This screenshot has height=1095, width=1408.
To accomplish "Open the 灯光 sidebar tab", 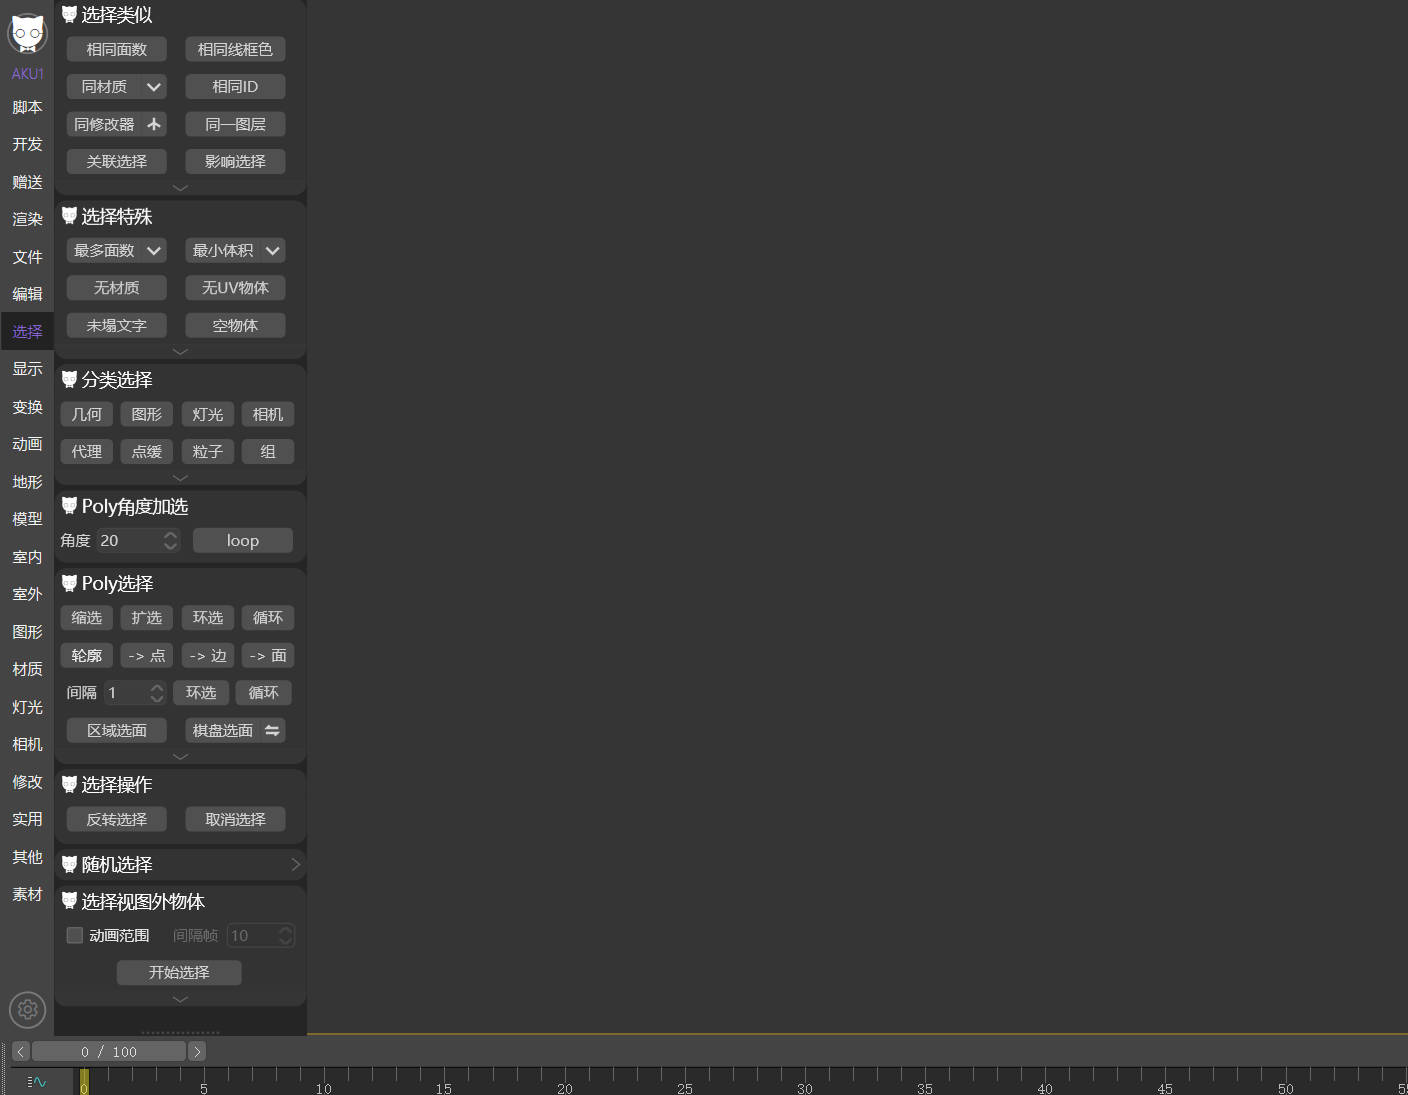I will pos(27,707).
